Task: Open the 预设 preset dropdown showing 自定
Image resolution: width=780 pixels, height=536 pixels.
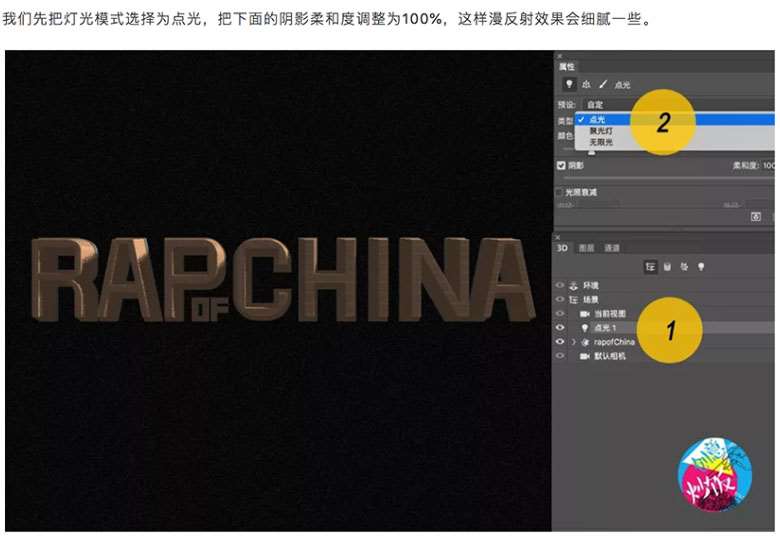Action: click(679, 105)
